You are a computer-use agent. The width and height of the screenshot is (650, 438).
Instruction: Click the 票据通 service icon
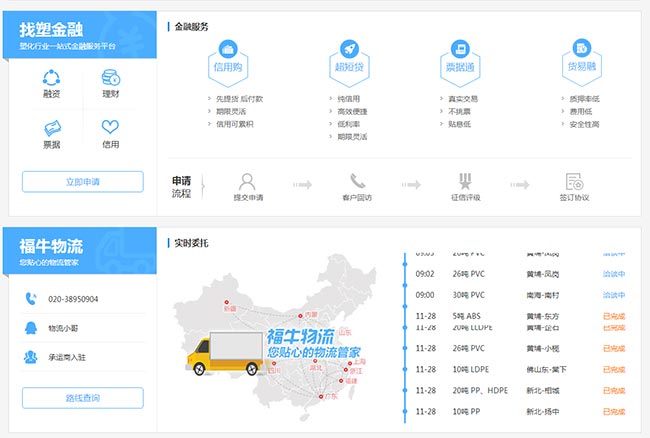[x=460, y=48]
